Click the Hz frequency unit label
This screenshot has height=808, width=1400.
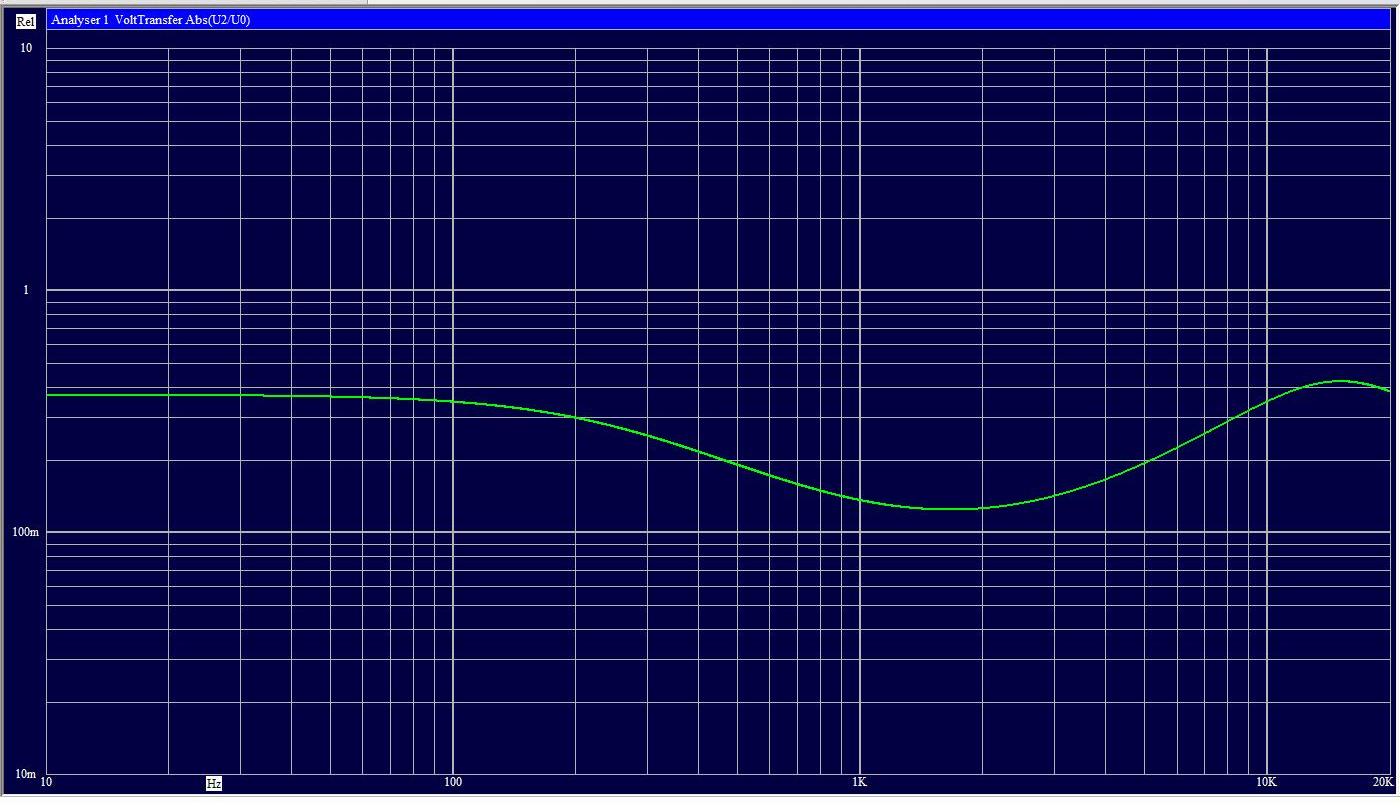point(214,783)
